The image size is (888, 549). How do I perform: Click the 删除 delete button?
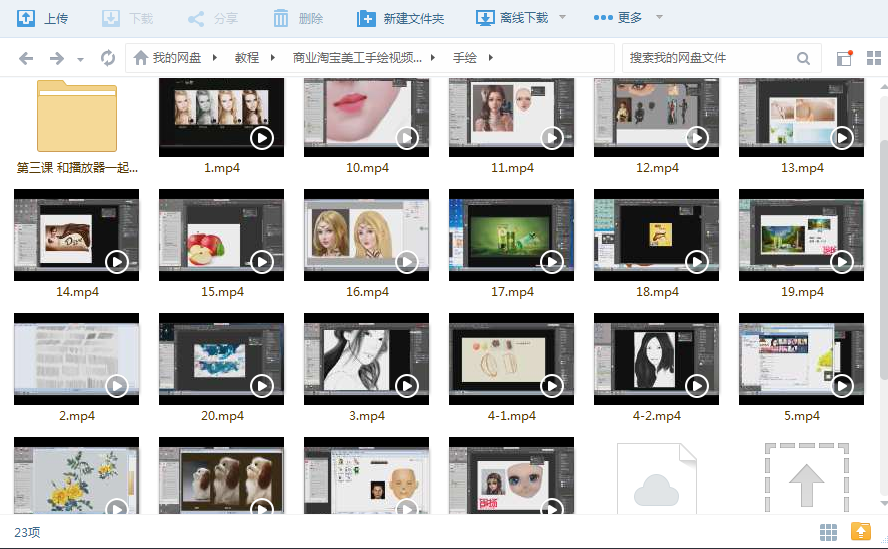click(298, 18)
